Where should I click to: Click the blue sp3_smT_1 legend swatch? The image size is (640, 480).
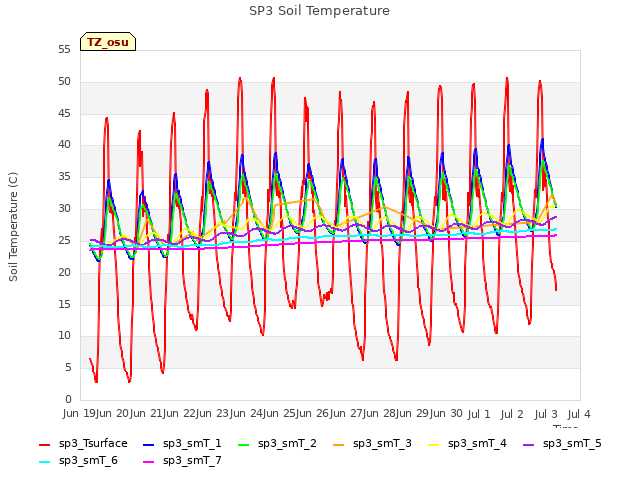point(149,444)
